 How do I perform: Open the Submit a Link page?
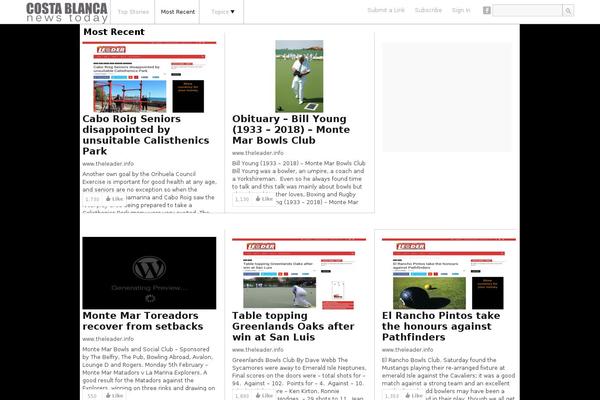pos(386,10)
